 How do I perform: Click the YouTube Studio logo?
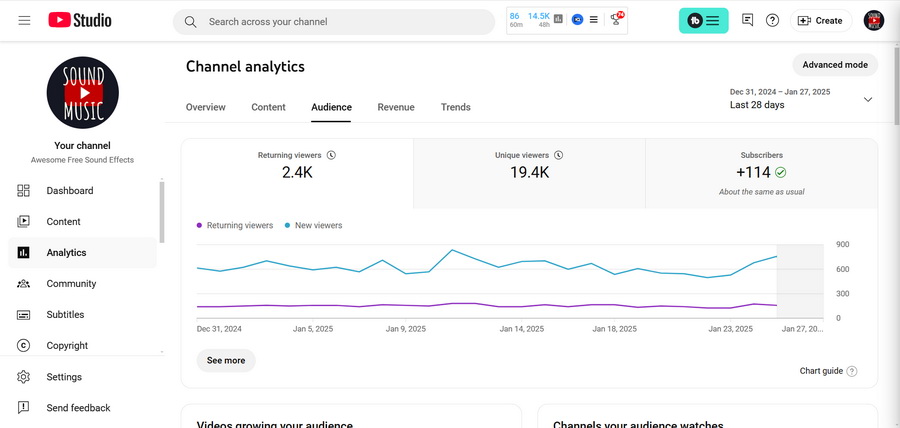point(80,21)
